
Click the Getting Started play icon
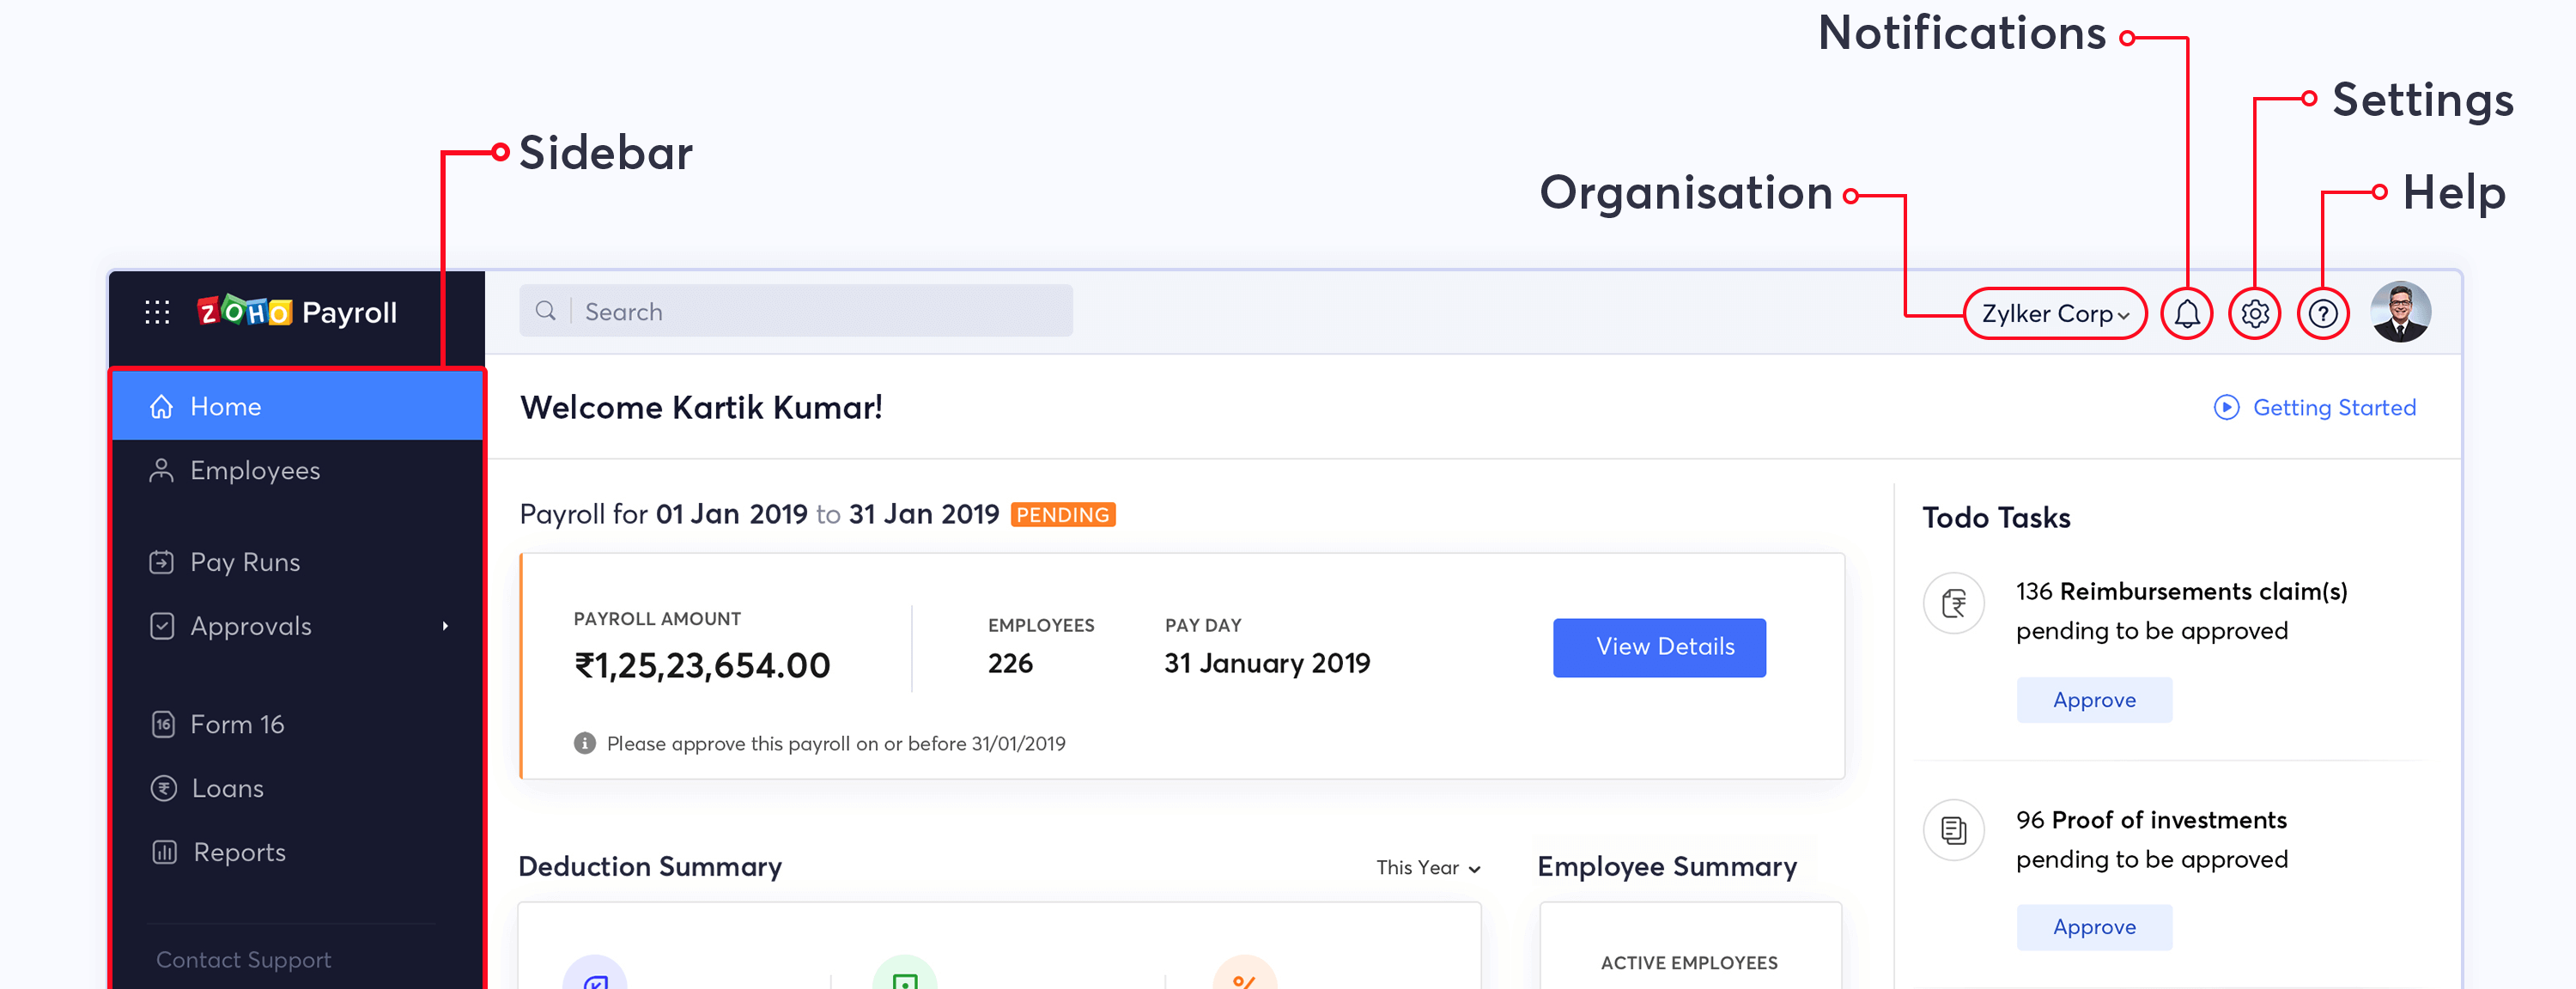pos(2226,407)
